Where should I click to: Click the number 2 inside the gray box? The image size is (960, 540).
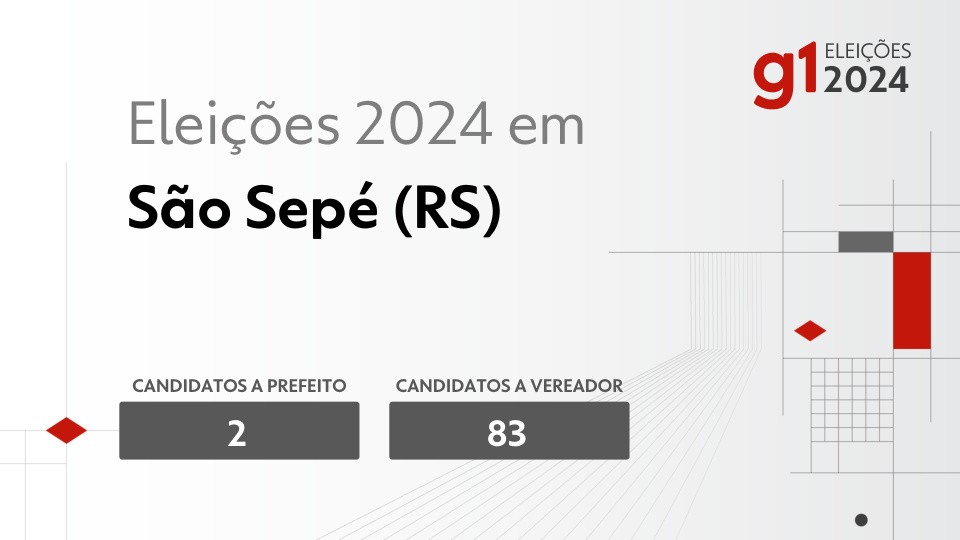coord(237,432)
